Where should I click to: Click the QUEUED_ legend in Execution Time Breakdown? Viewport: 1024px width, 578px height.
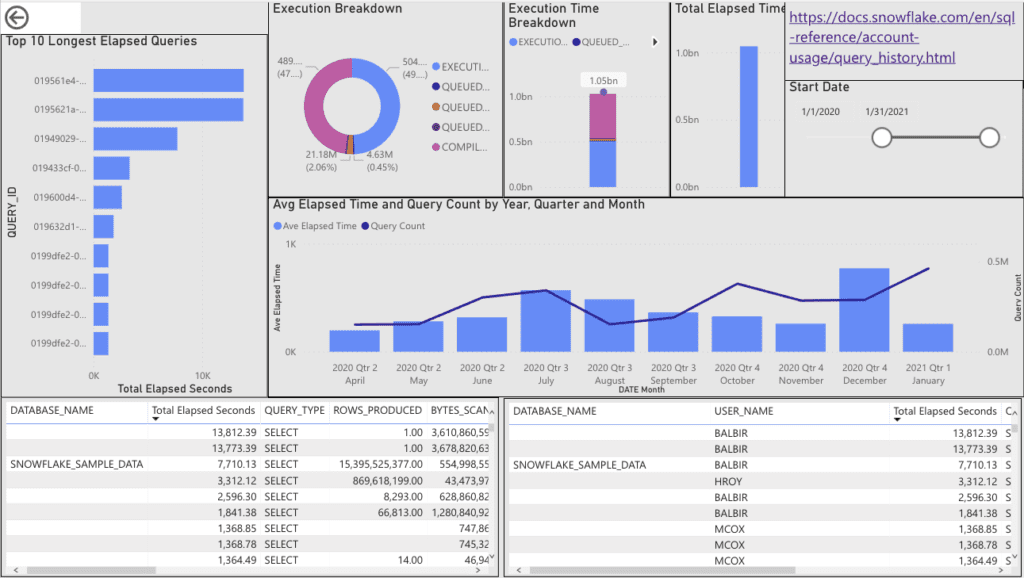(x=601, y=42)
